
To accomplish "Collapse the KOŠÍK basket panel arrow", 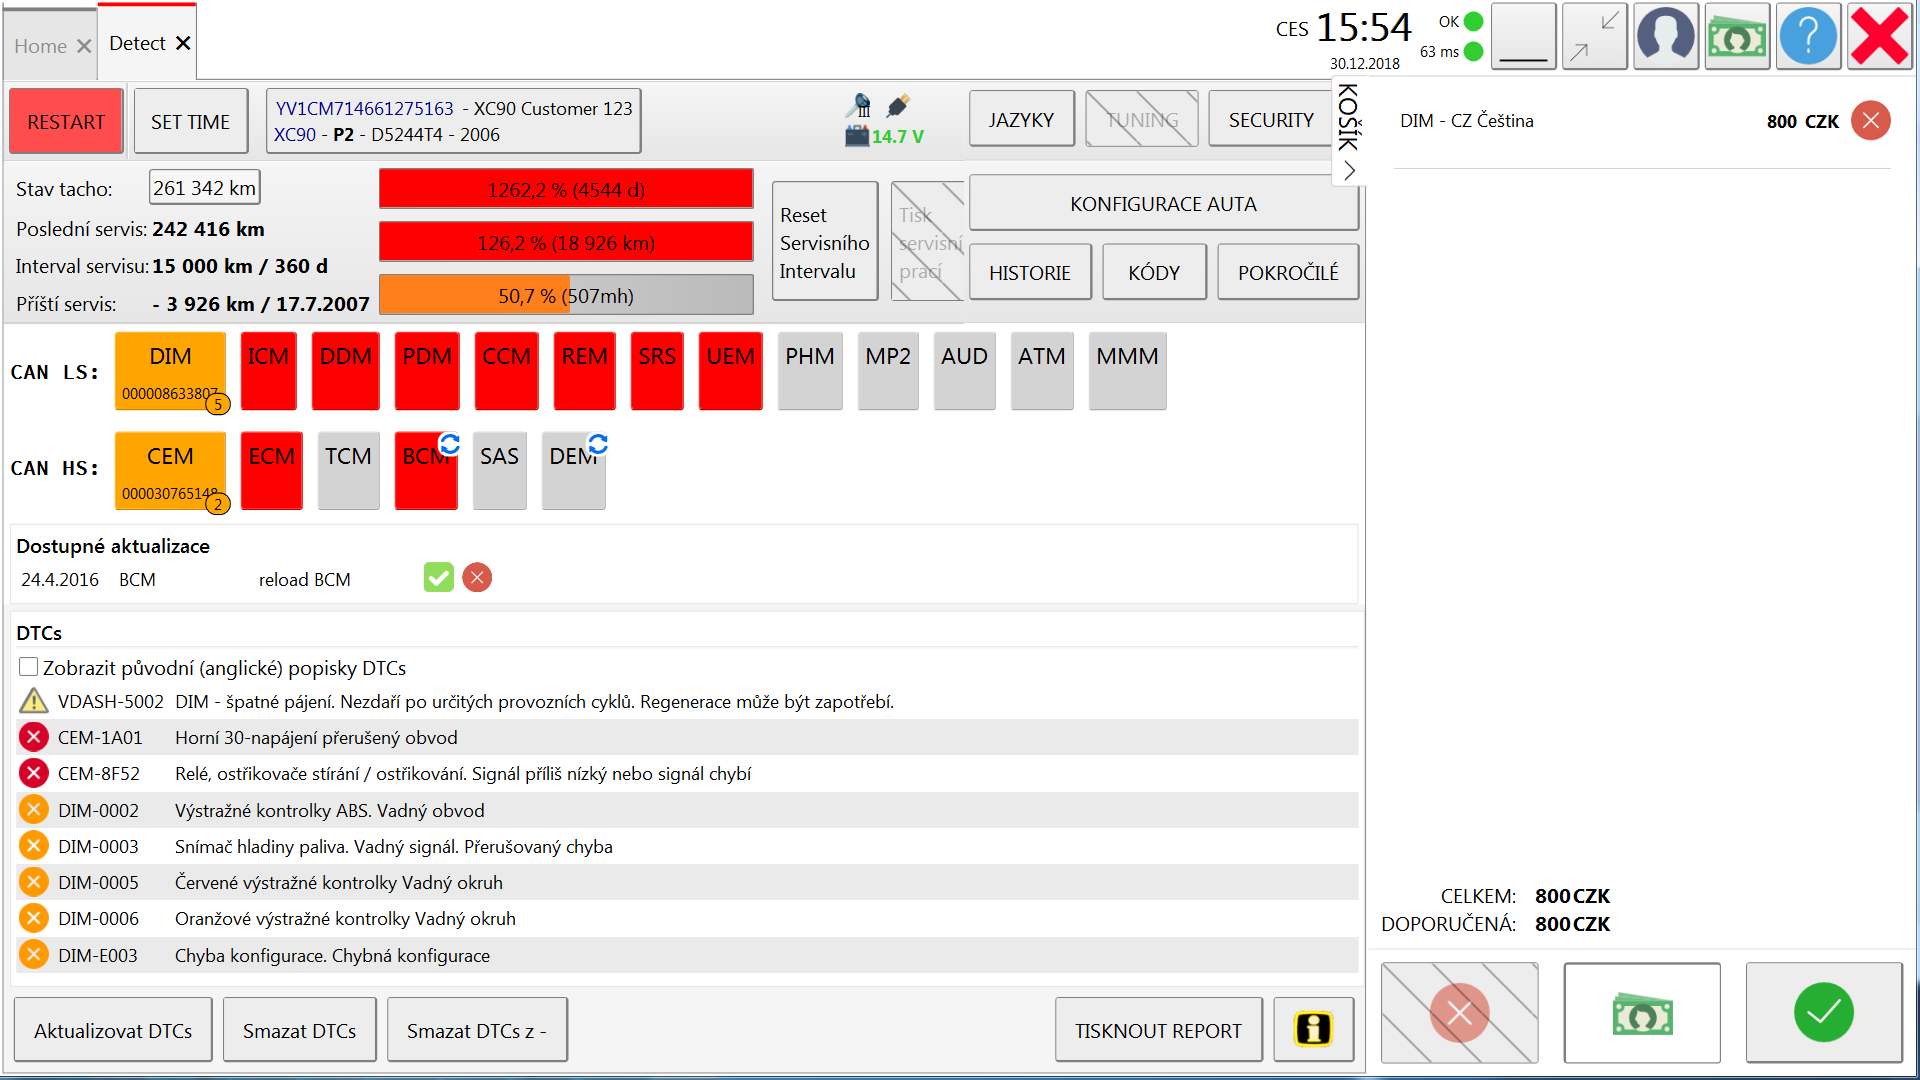I will pos(1349,171).
